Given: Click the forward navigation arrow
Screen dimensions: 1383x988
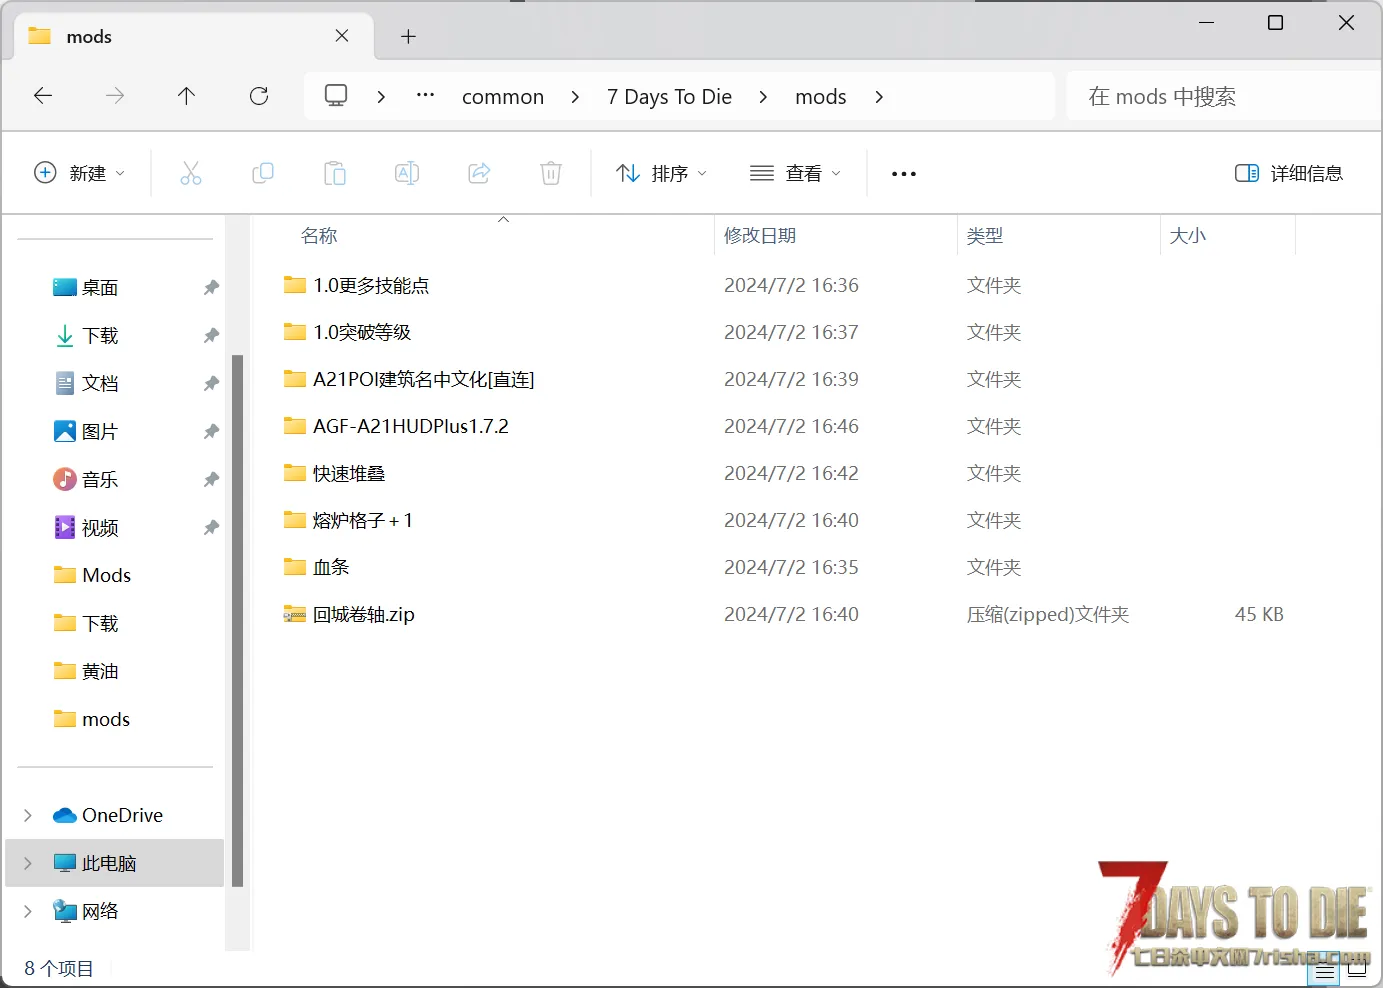Looking at the screenshot, I should click(115, 96).
